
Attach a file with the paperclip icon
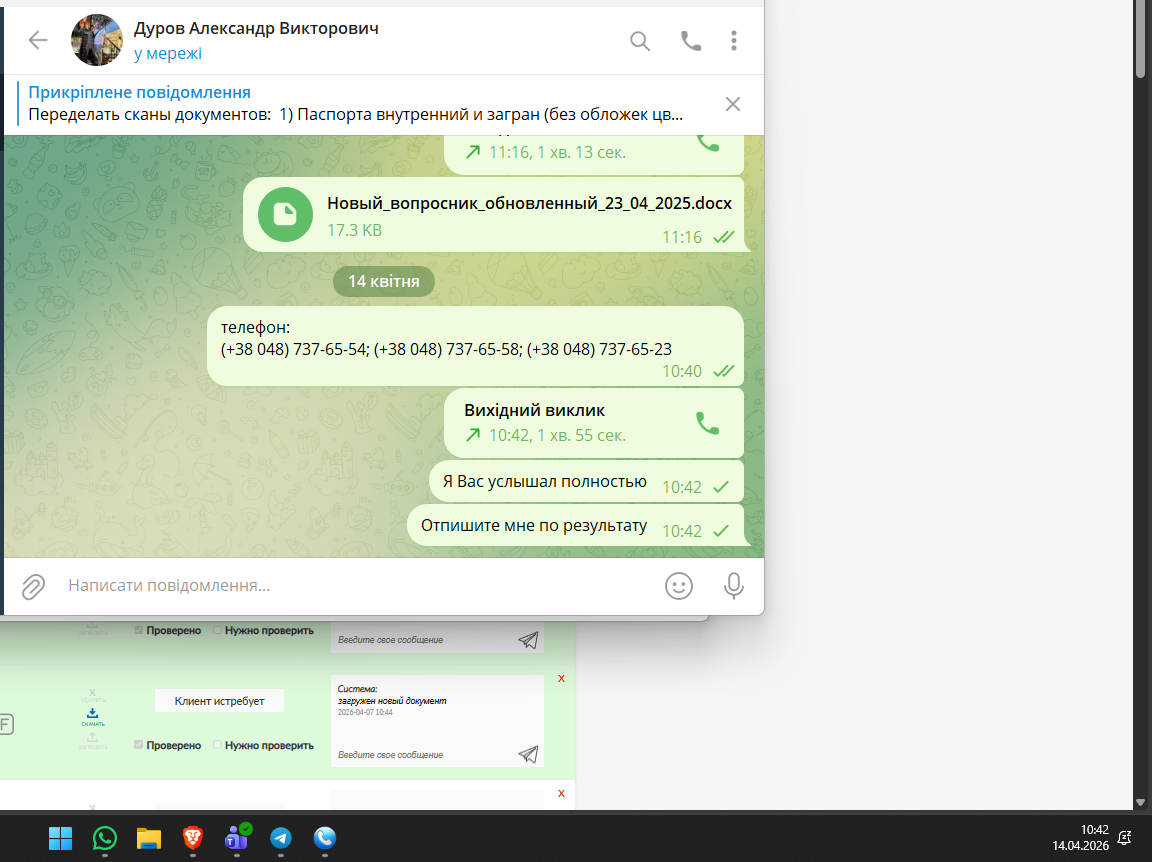pyautogui.click(x=33, y=586)
